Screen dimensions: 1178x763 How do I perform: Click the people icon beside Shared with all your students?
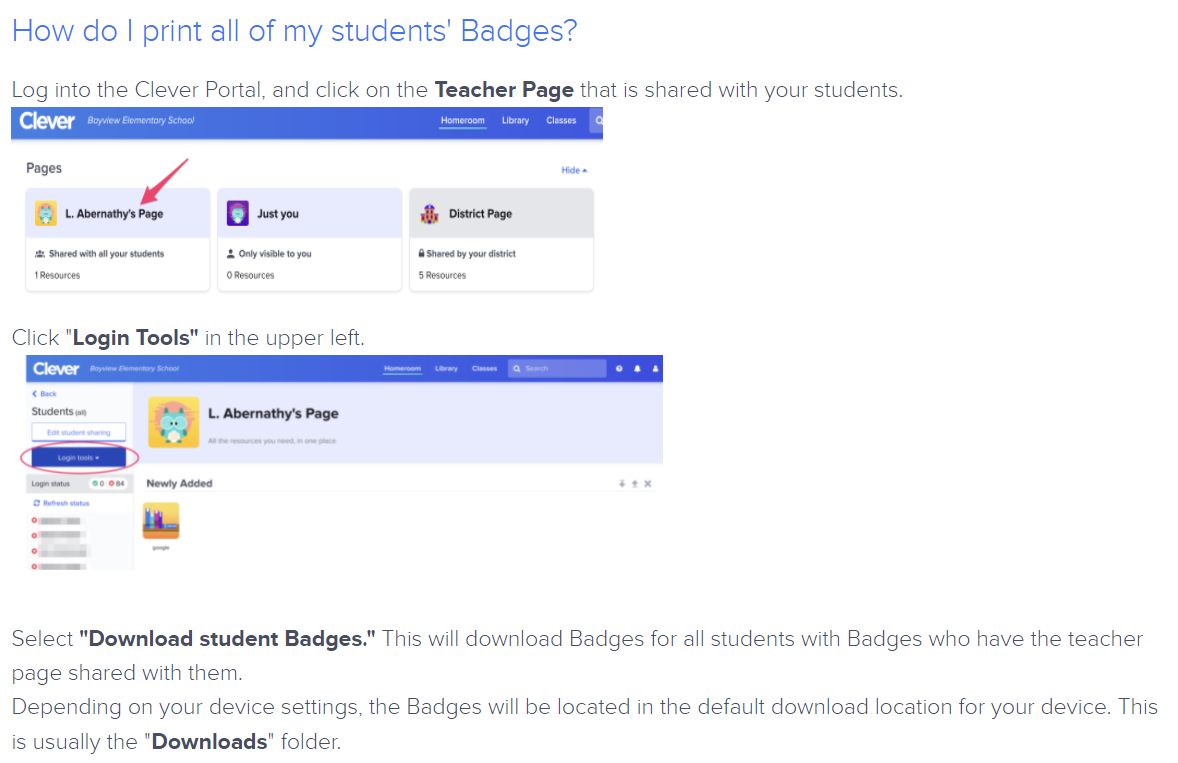pos(40,254)
